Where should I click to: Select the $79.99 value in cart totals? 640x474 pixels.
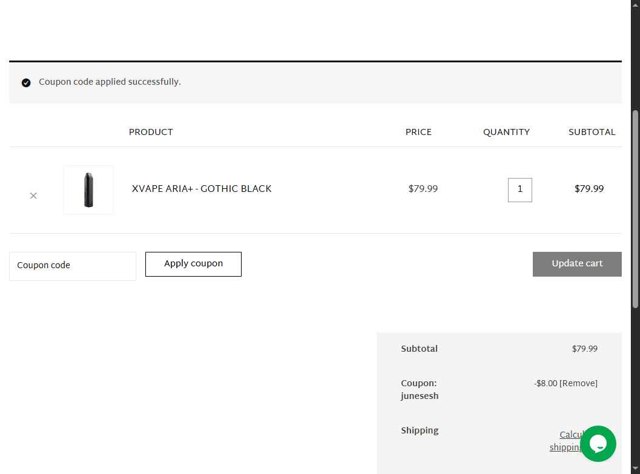pos(584,349)
